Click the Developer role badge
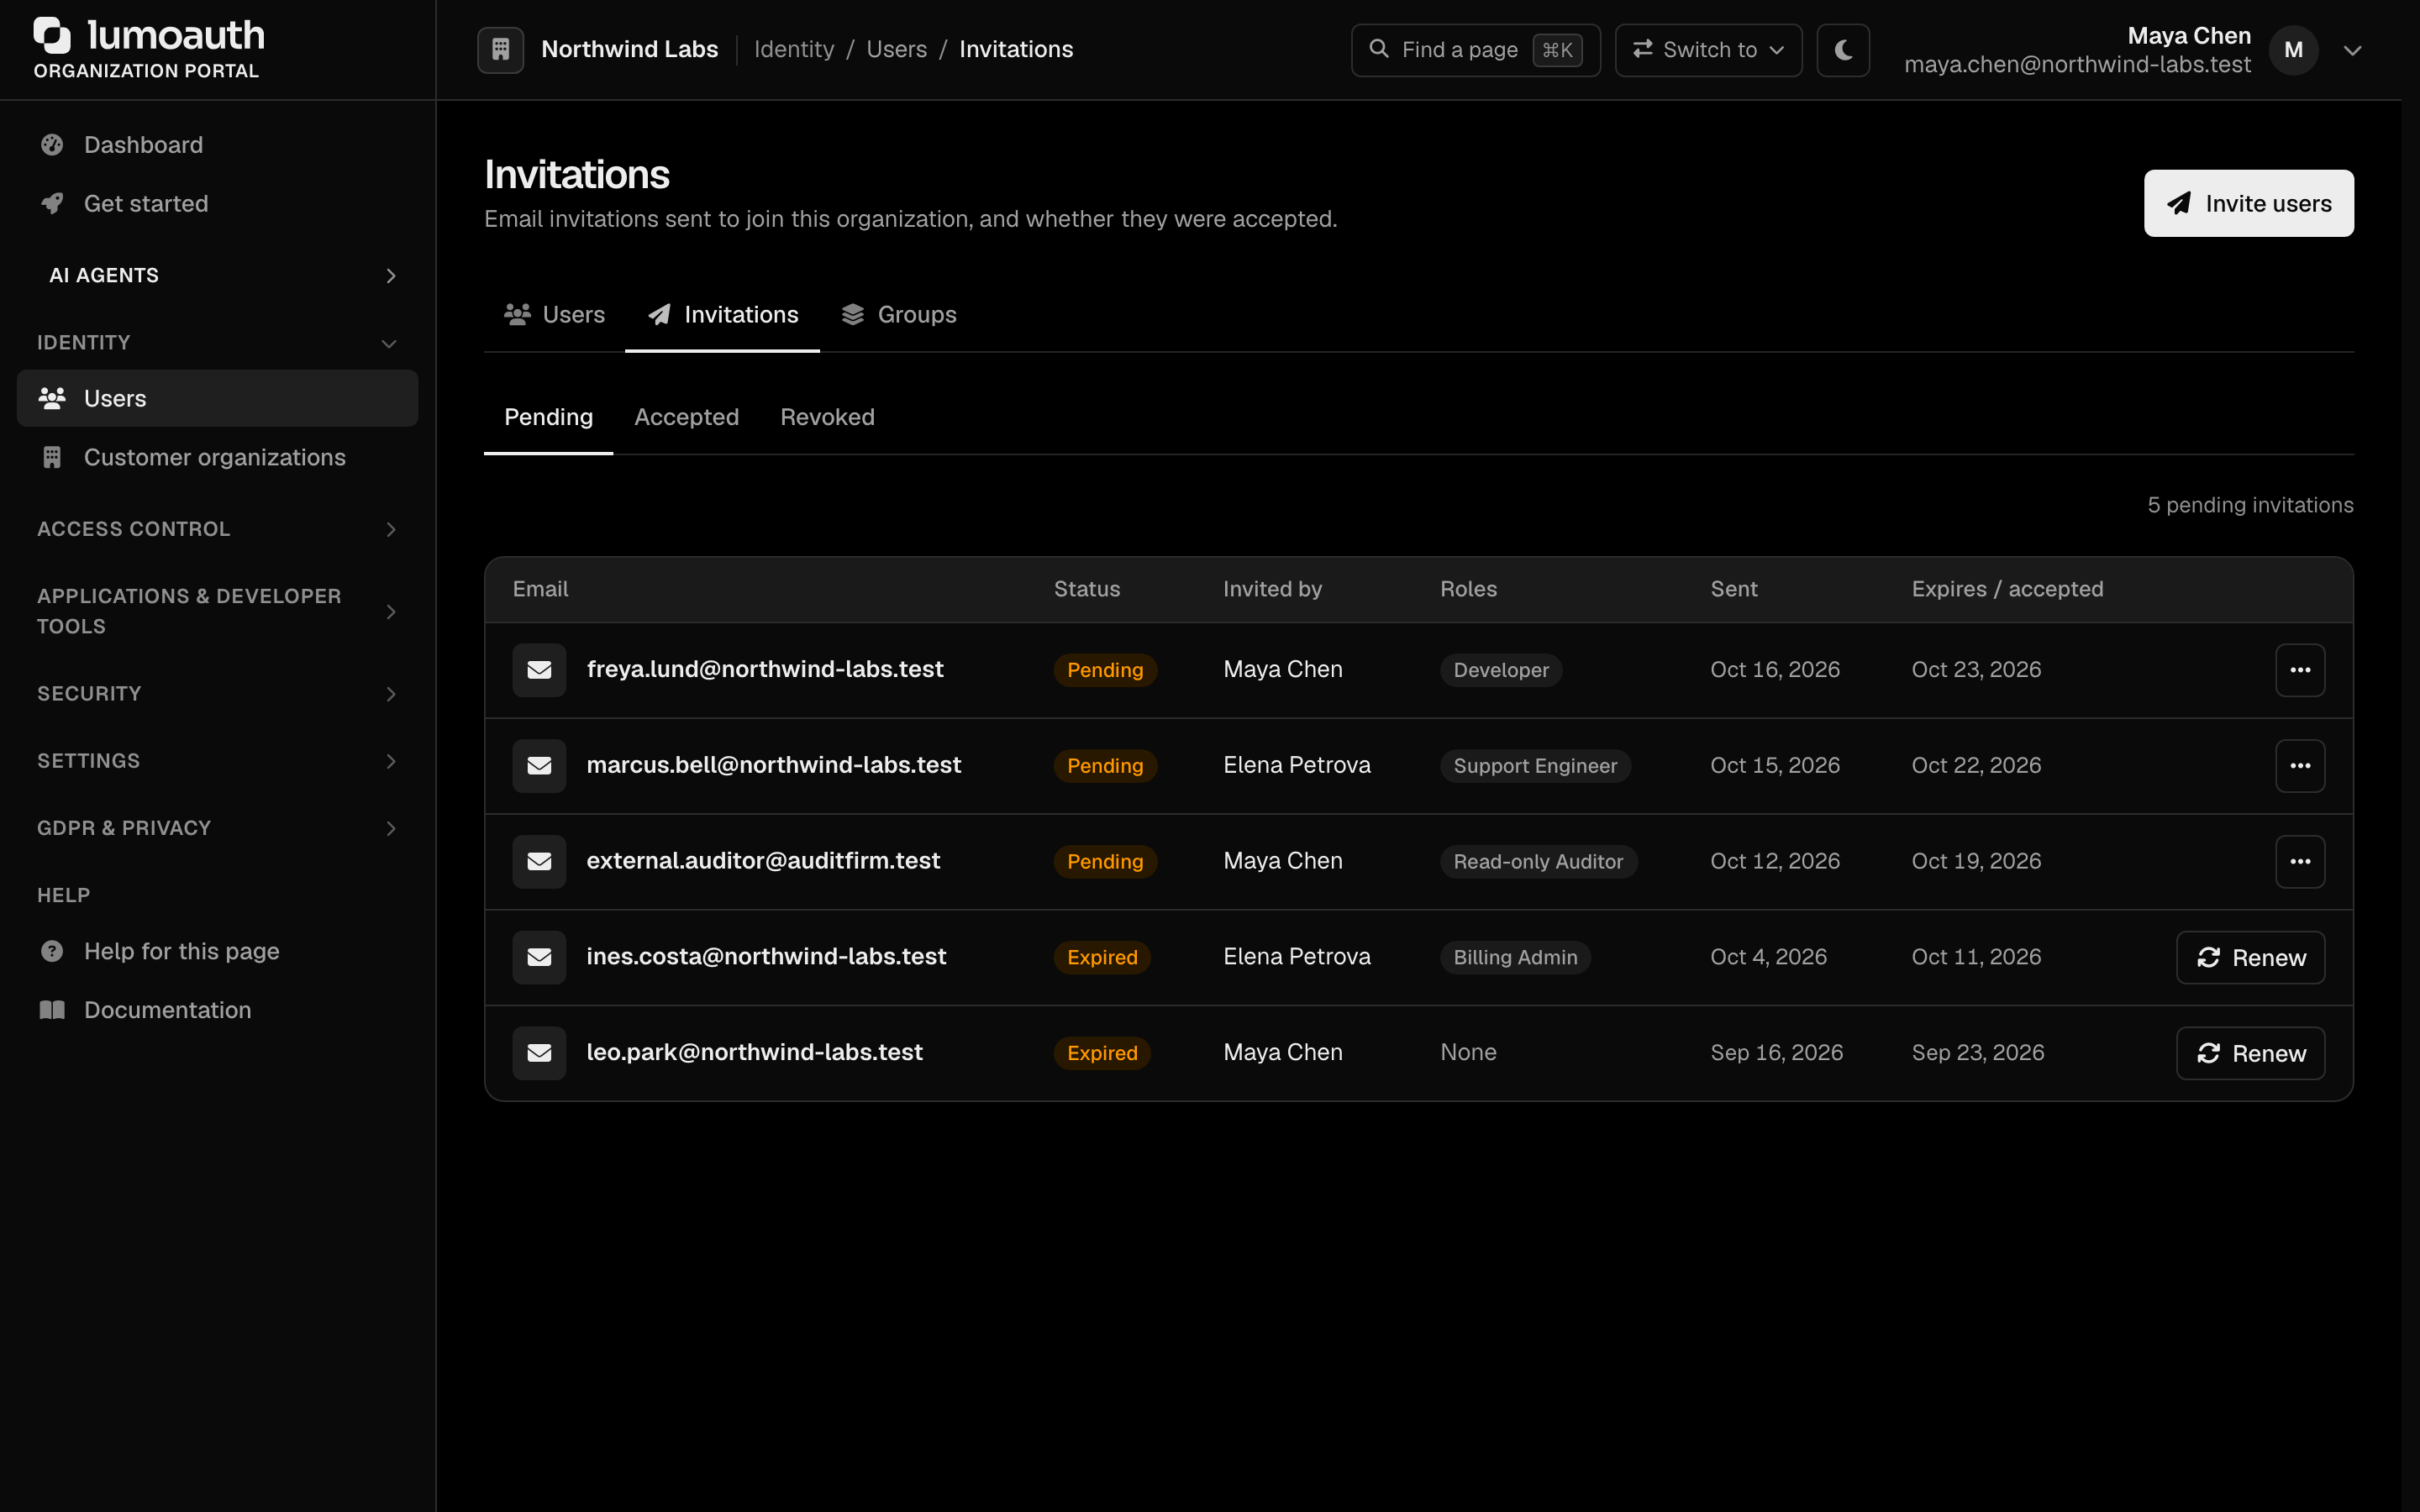This screenshot has width=2420, height=1512. coord(1501,670)
